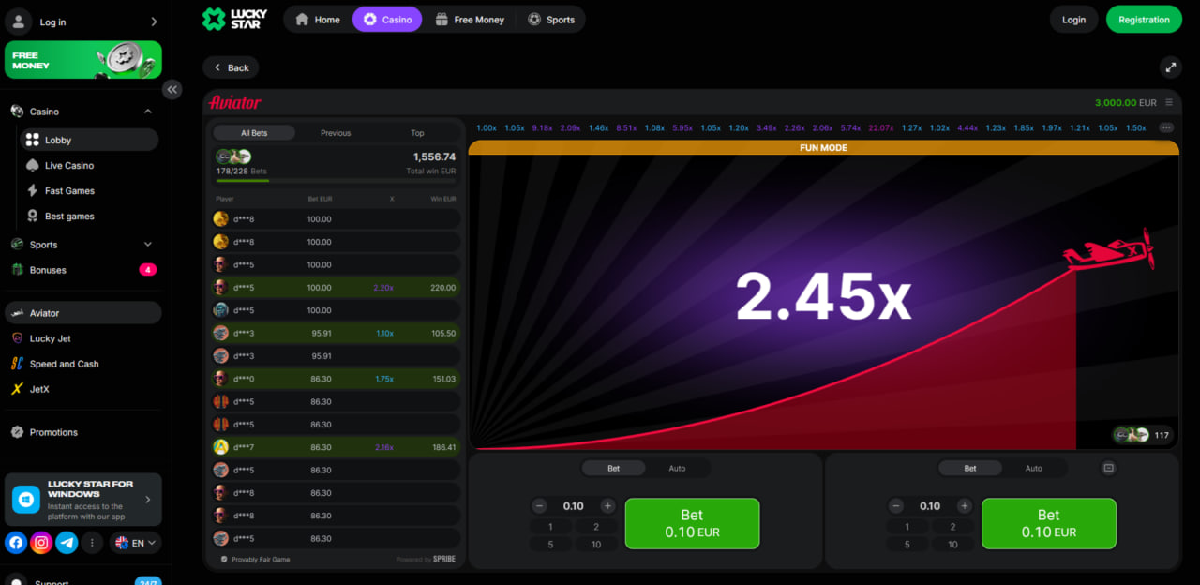Click the 22.07x round history multiplier
Viewport: 1200px width, 585px height.
click(x=881, y=128)
